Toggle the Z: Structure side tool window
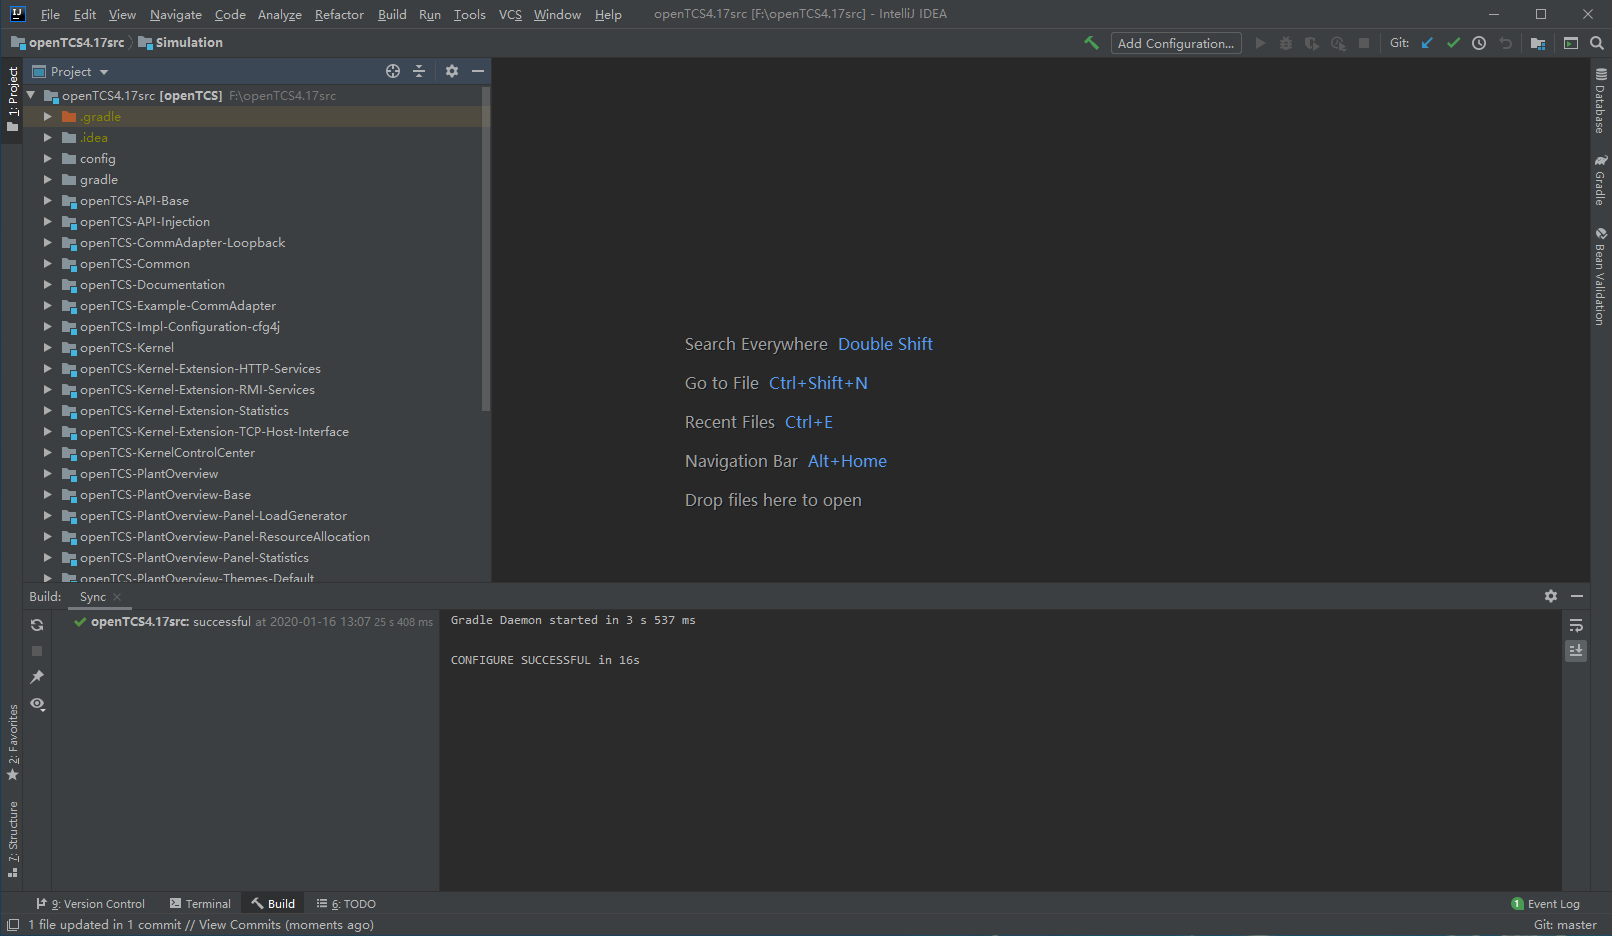The height and width of the screenshot is (936, 1612). 13,839
